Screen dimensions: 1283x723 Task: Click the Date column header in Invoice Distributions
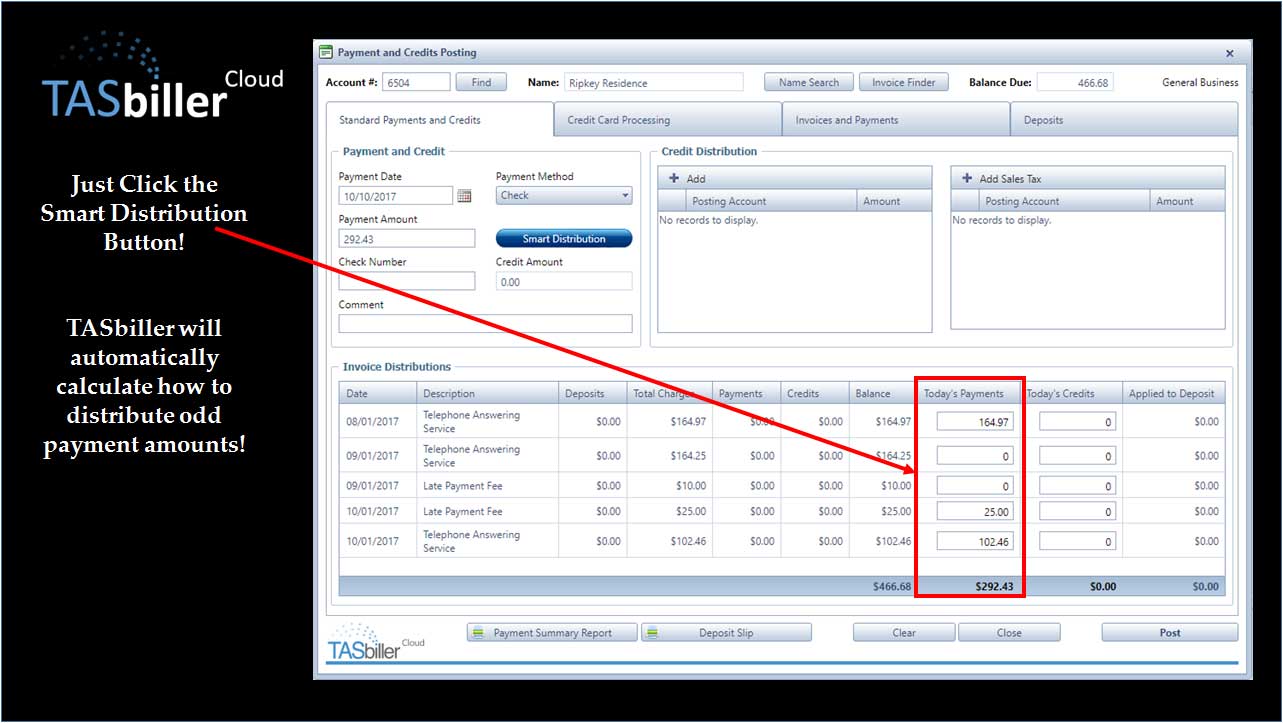(377, 393)
